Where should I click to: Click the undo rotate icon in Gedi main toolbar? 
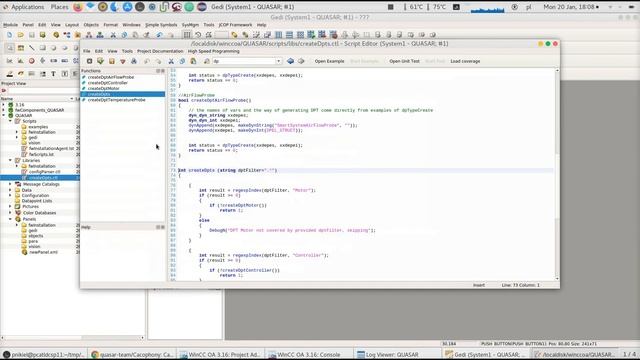[x=198, y=35]
